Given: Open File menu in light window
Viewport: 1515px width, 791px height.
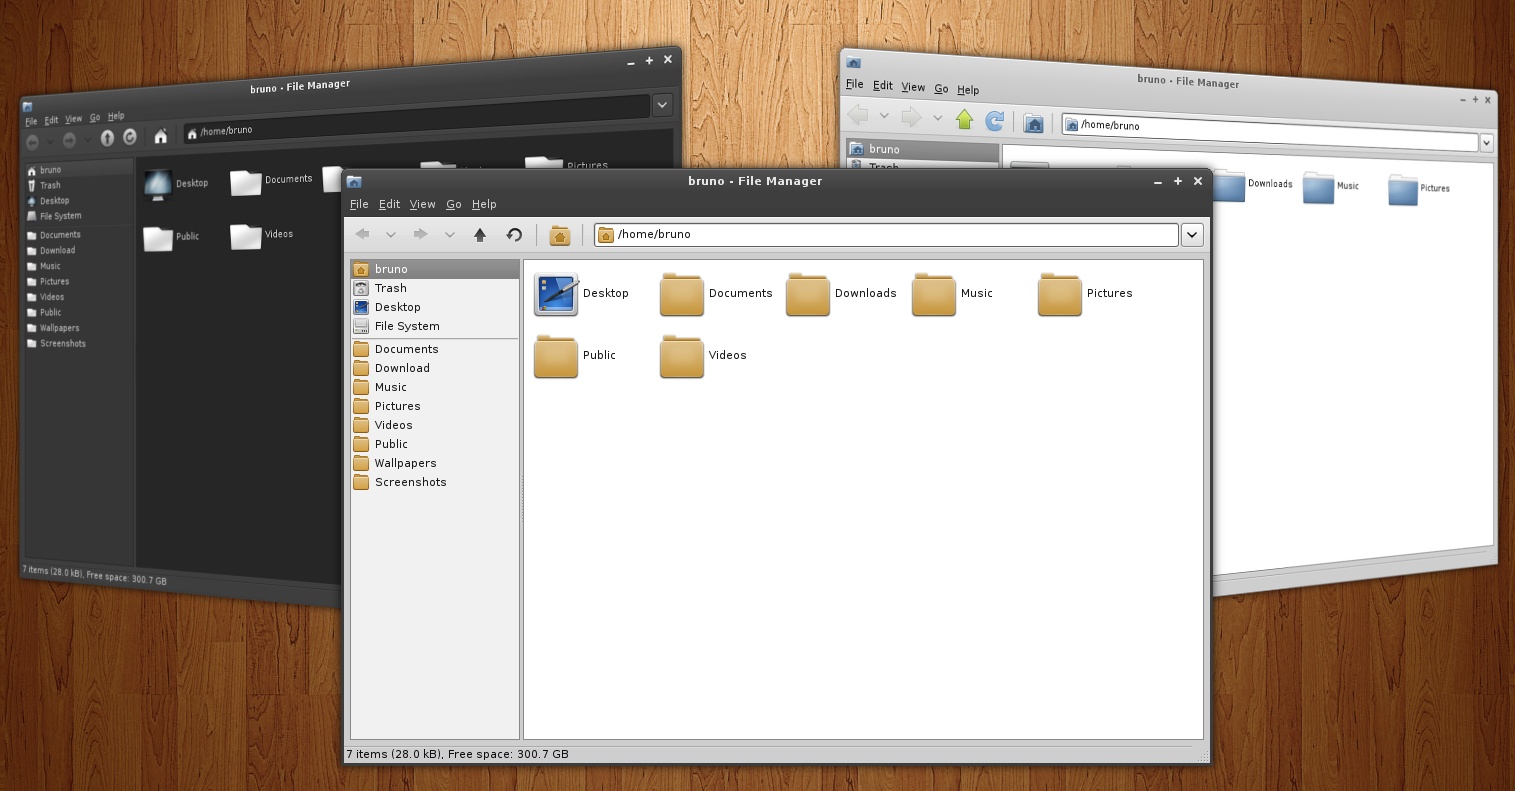Looking at the screenshot, I should [x=854, y=84].
